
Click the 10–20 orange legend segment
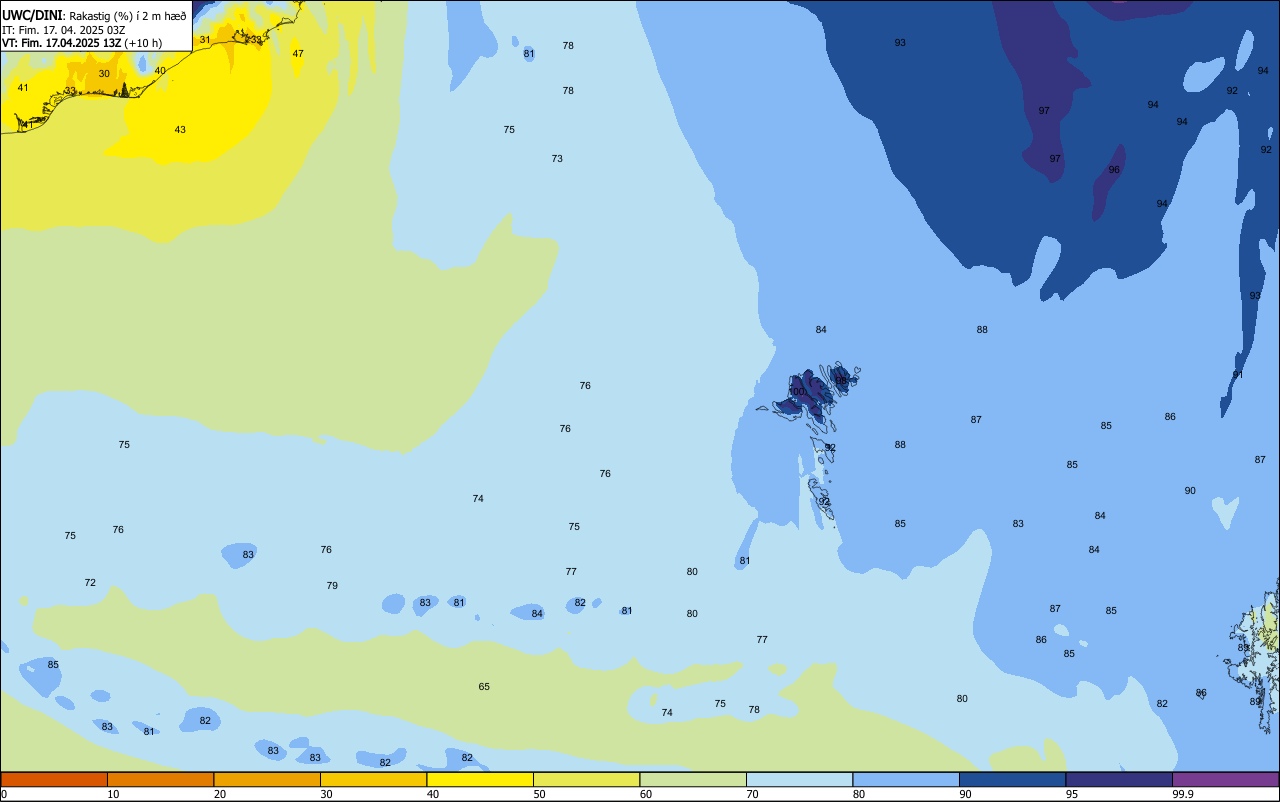[160, 779]
